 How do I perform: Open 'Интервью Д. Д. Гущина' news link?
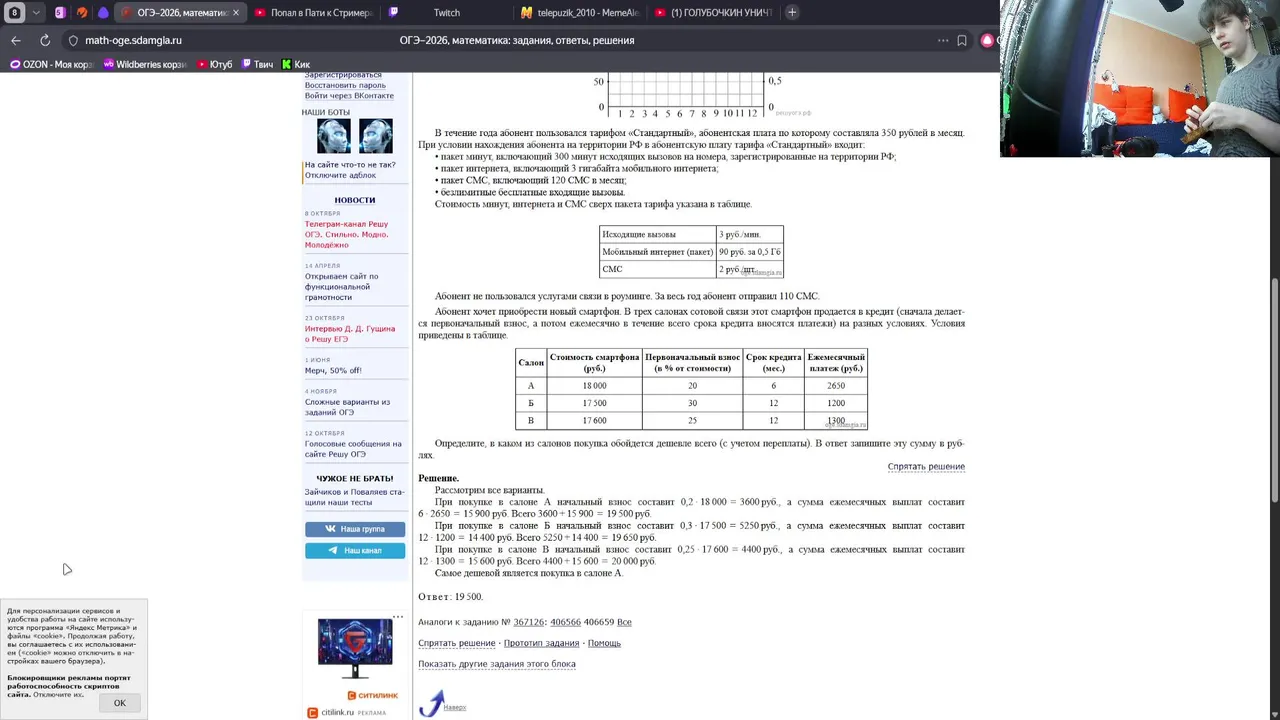pos(350,334)
